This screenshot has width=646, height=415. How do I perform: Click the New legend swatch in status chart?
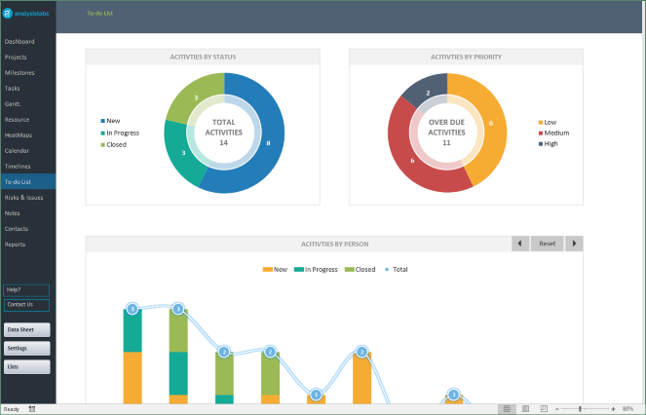(x=103, y=121)
